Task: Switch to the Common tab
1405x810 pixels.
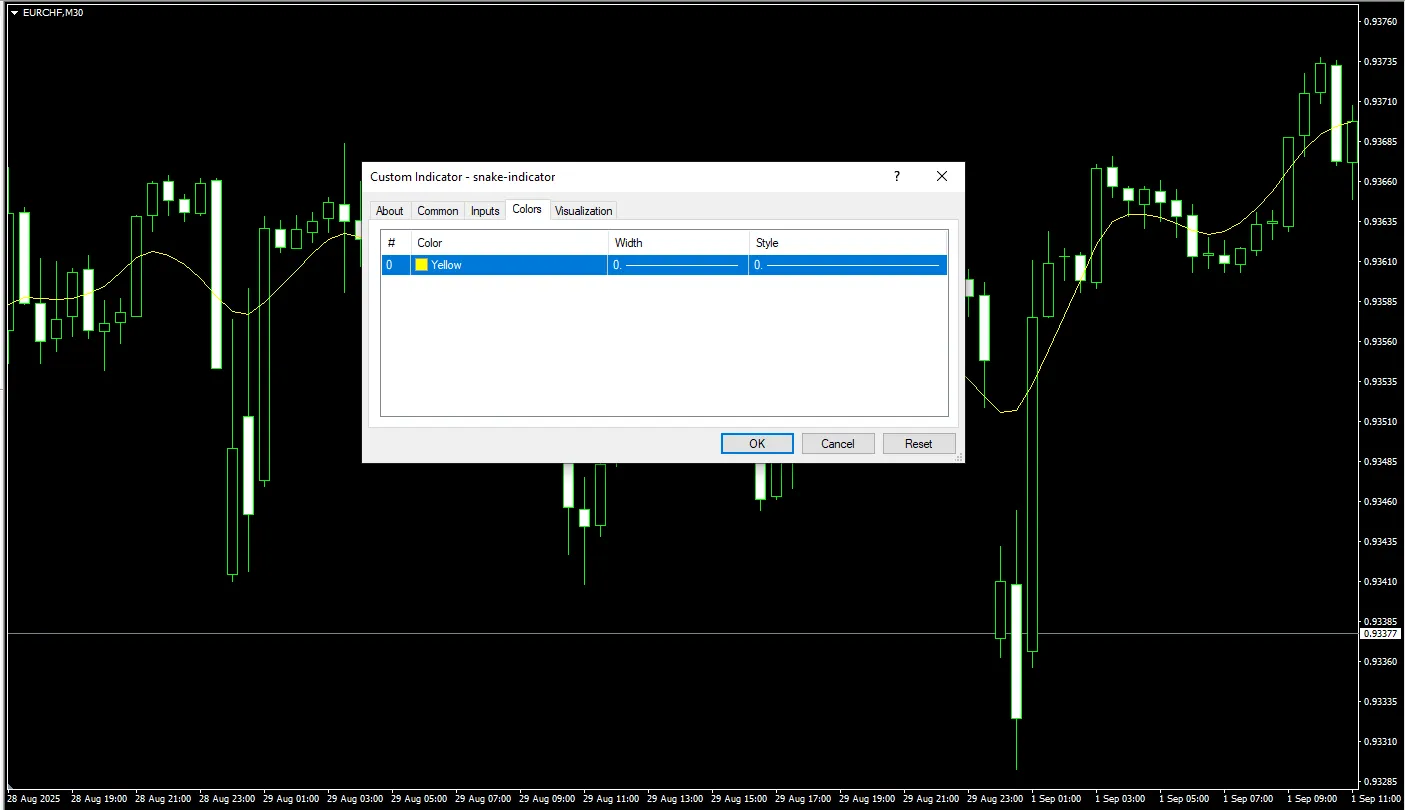Action: pos(437,211)
